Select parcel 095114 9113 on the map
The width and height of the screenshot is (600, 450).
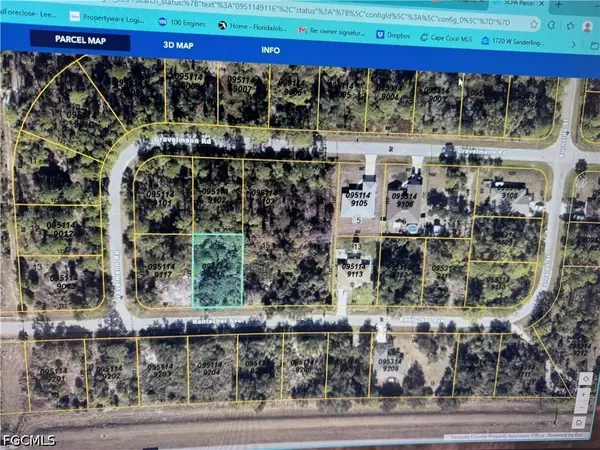pos(355,270)
